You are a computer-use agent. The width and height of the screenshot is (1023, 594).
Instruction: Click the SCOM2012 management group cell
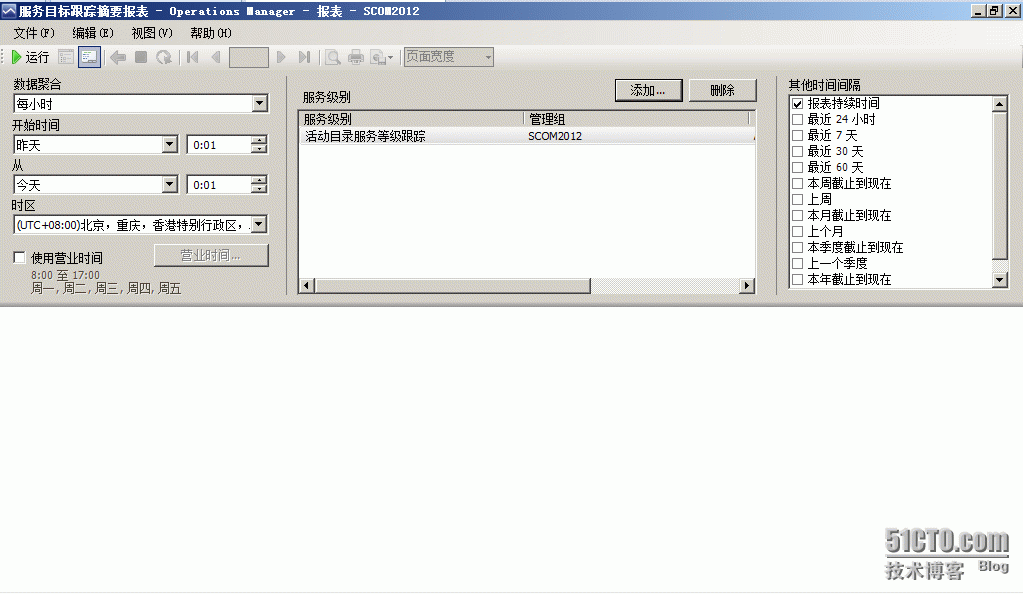(x=555, y=136)
